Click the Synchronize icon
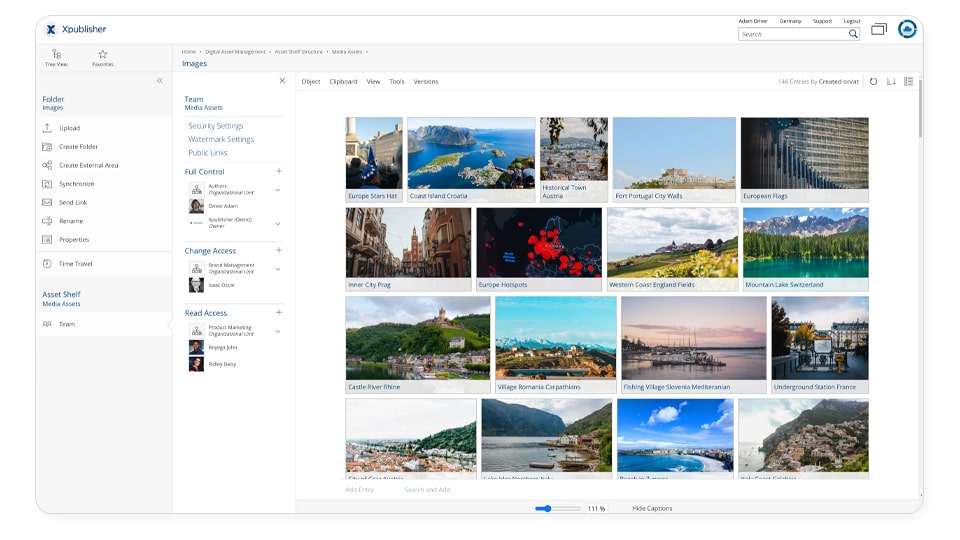Viewport: 960px width, 540px height. click(47, 184)
